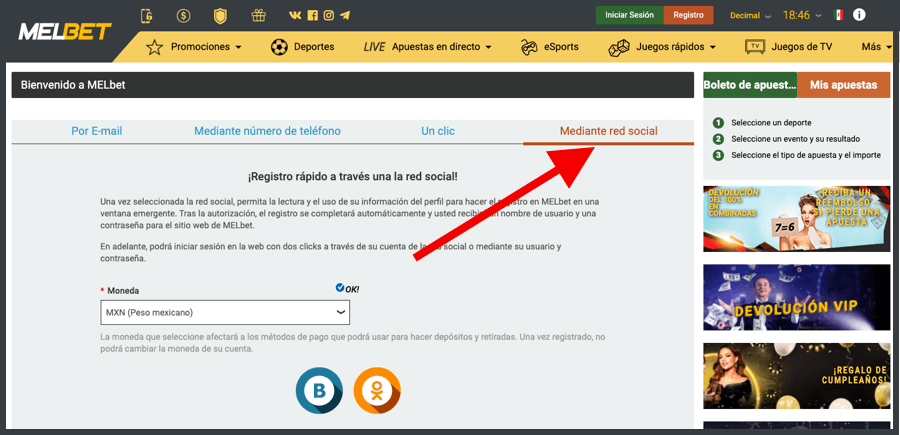Open the Devolución VIP promo banner
The height and width of the screenshot is (435, 900).
pyautogui.click(x=796, y=297)
